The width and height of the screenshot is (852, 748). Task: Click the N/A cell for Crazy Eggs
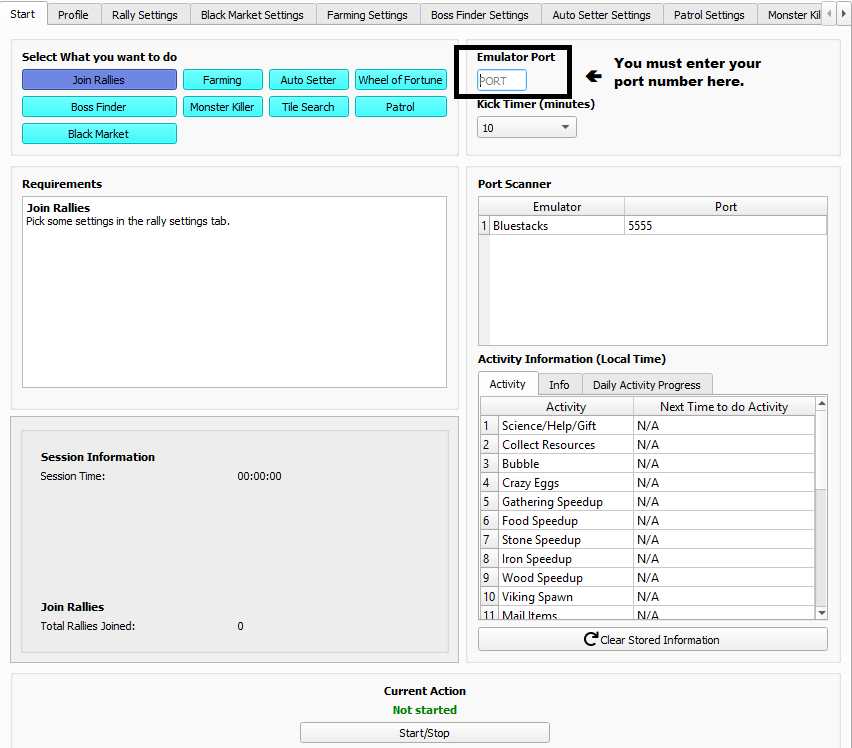(x=724, y=482)
